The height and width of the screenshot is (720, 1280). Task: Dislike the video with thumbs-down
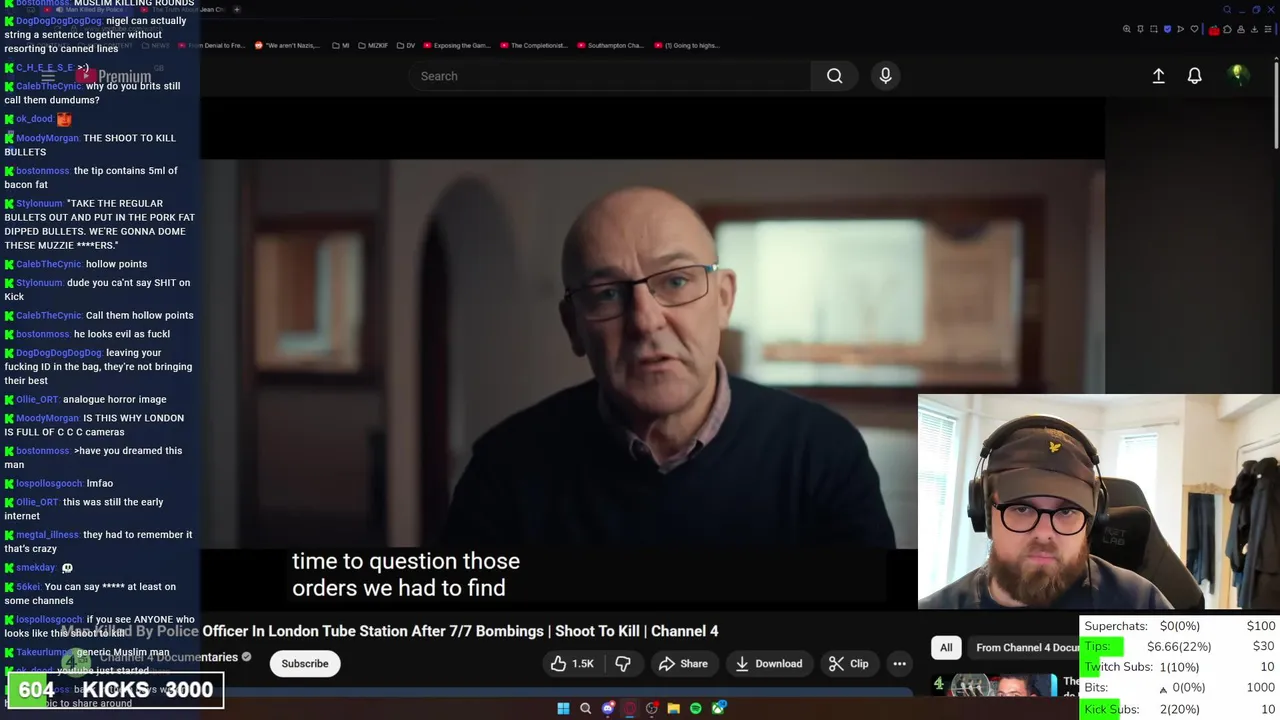coord(623,664)
